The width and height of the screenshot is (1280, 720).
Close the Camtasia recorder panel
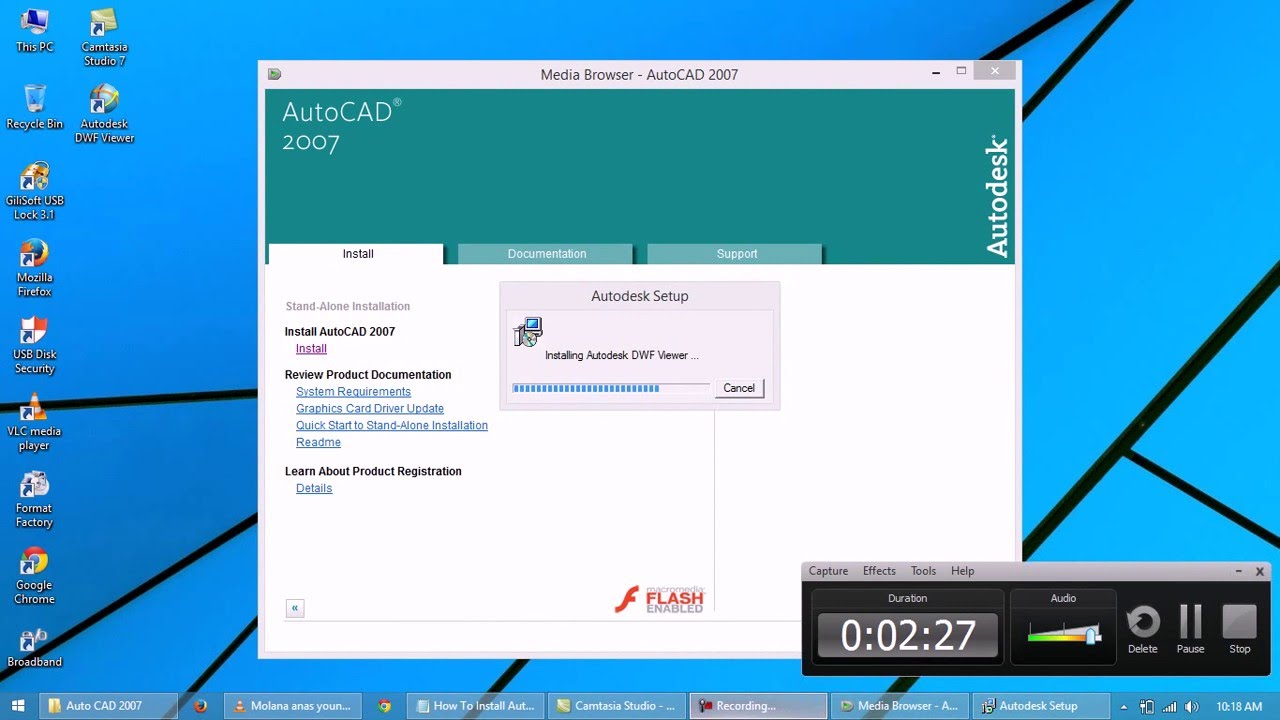coord(1260,571)
